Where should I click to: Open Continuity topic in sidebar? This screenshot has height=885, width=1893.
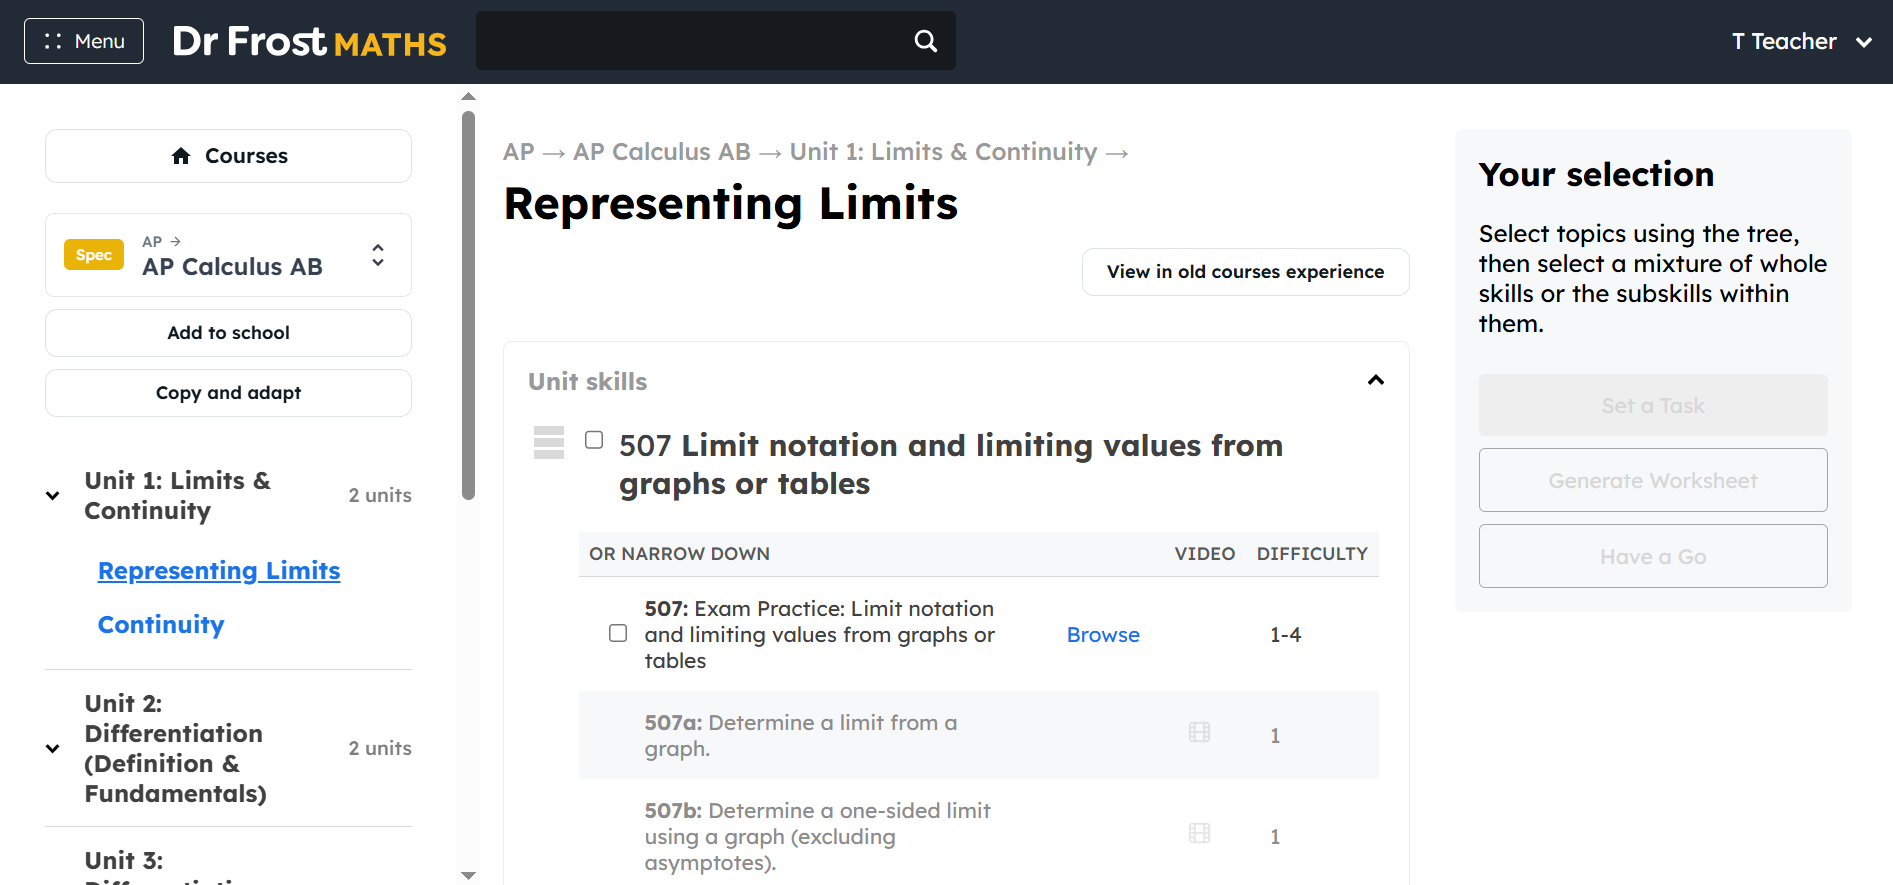pyautogui.click(x=161, y=624)
